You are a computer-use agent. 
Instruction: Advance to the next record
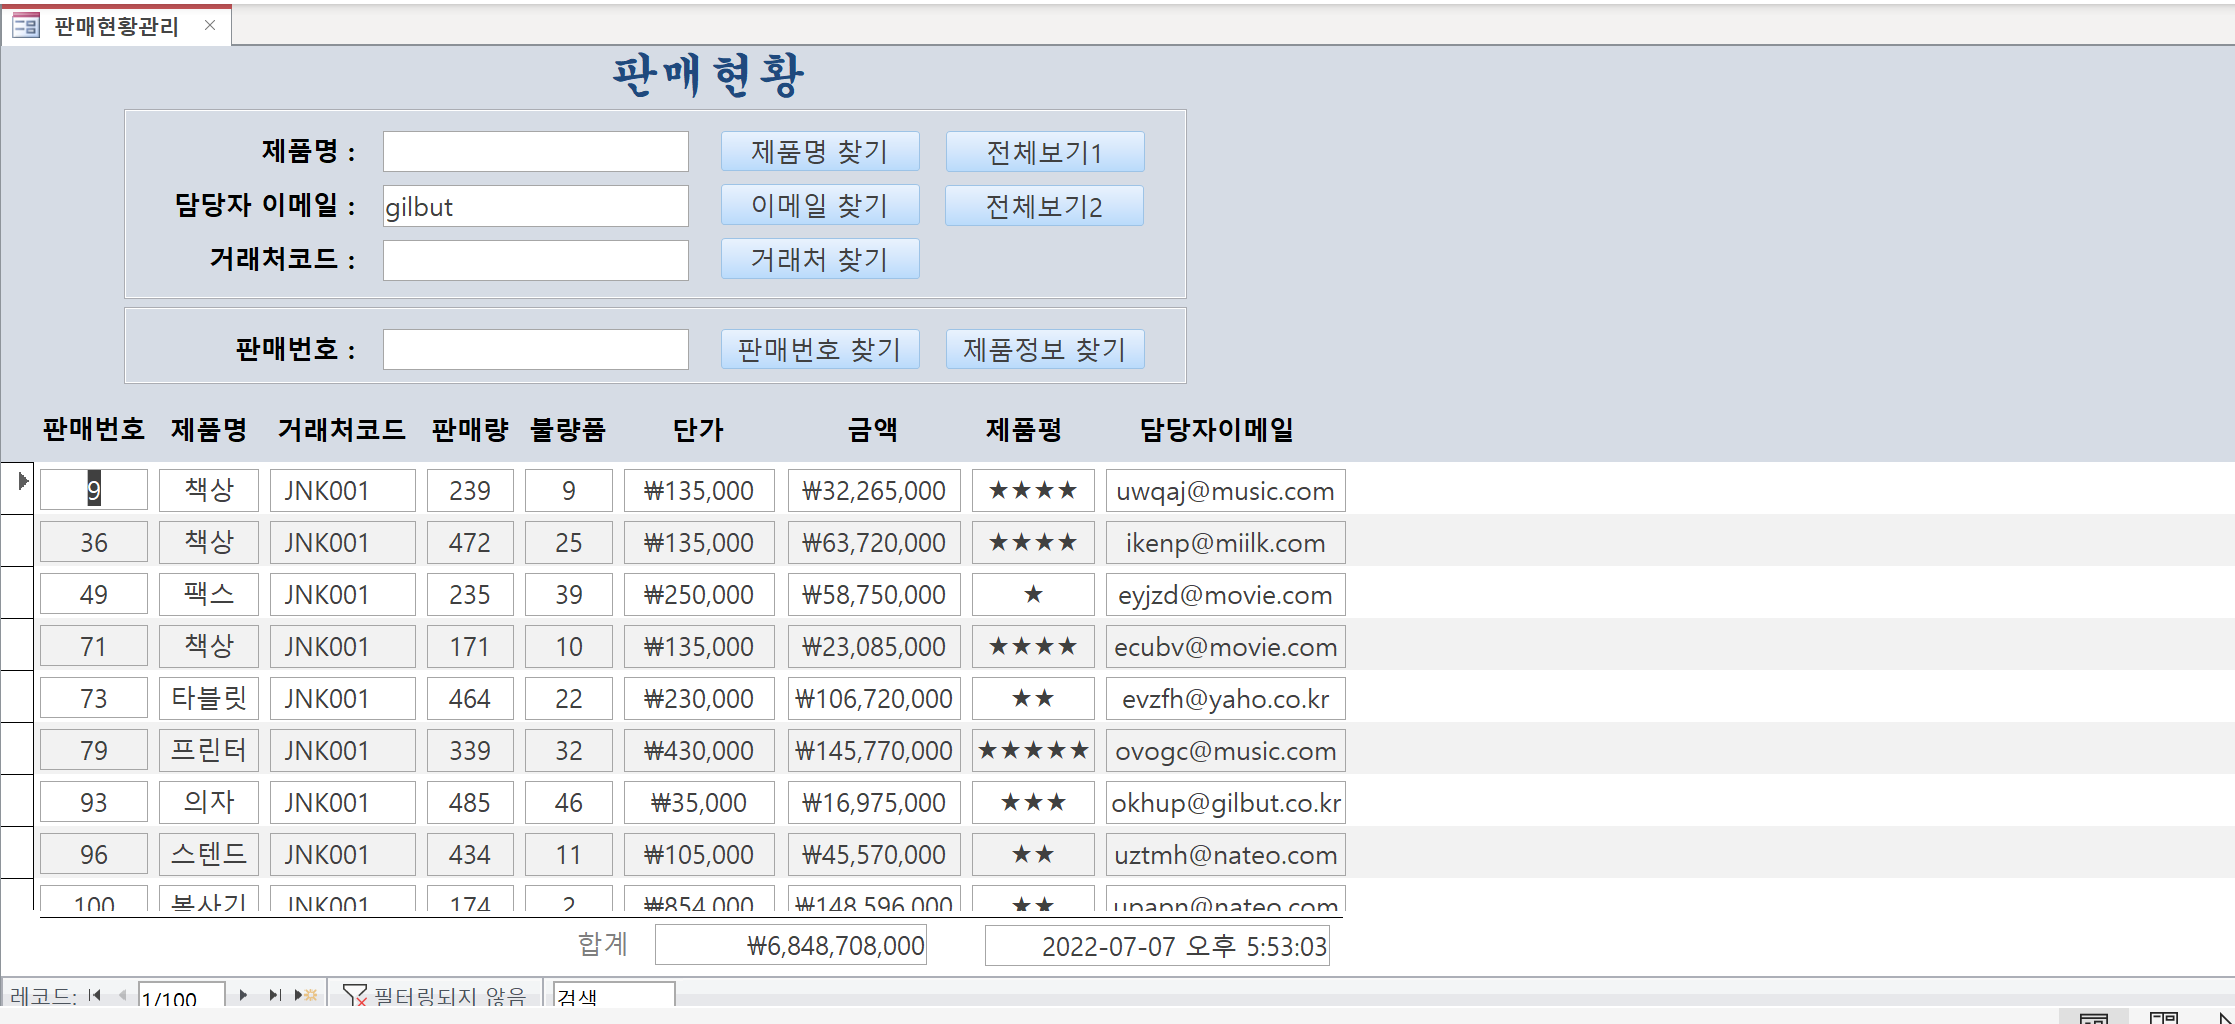point(243,995)
